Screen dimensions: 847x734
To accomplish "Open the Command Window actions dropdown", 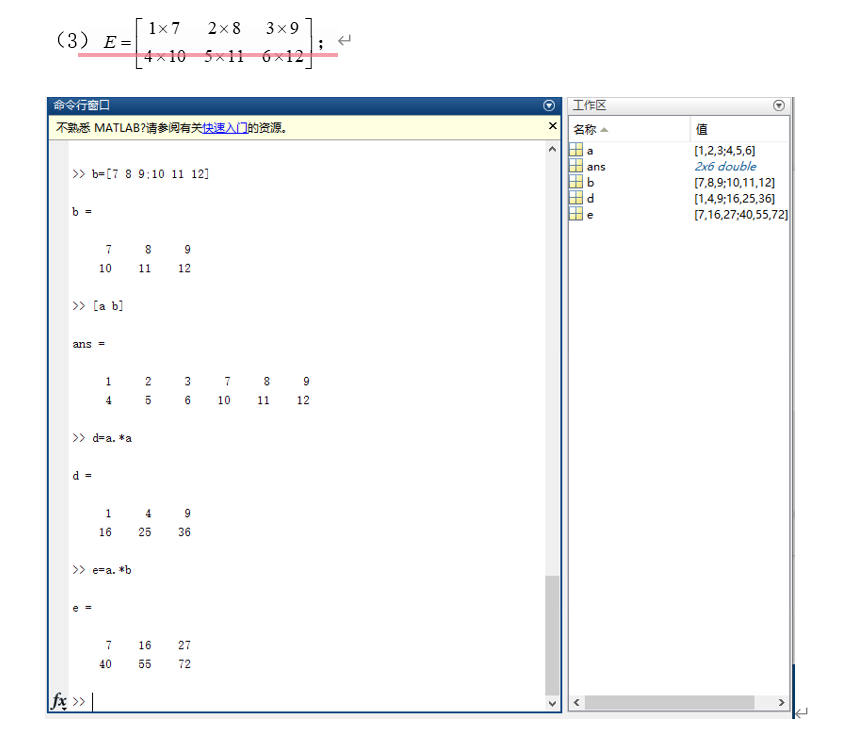I will point(549,105).
